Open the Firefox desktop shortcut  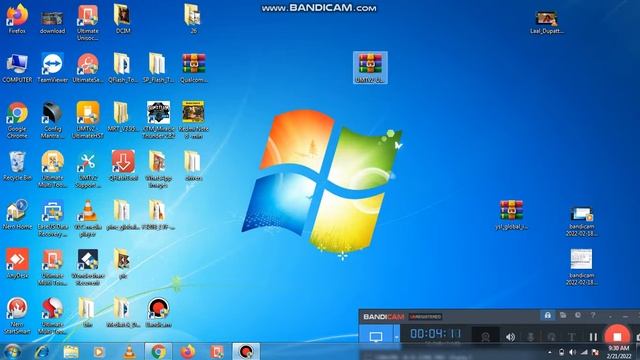[17, 19]
